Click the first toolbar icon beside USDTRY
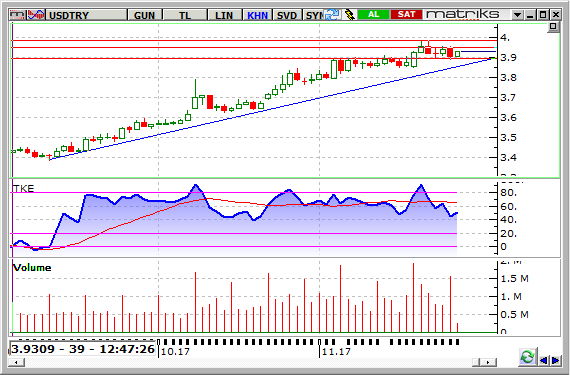Viewport: 570px width, 375px height. 18,15
